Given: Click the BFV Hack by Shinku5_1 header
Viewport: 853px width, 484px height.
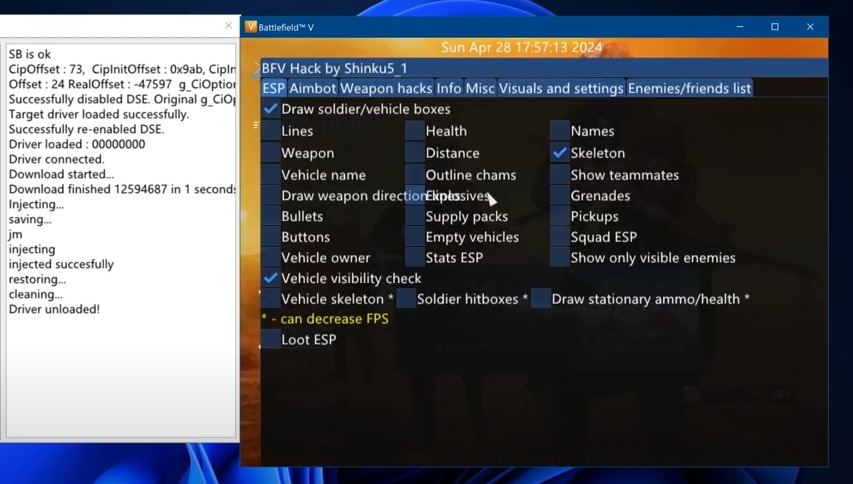Looking at the screenshot, I should 335,69.
